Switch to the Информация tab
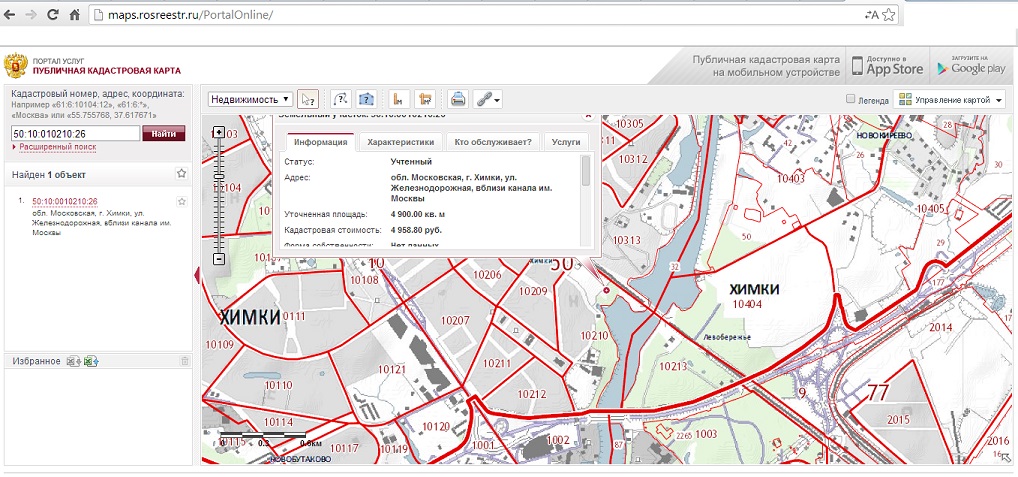The width and height of the screenshot is (1018, 477). point(321,142)
